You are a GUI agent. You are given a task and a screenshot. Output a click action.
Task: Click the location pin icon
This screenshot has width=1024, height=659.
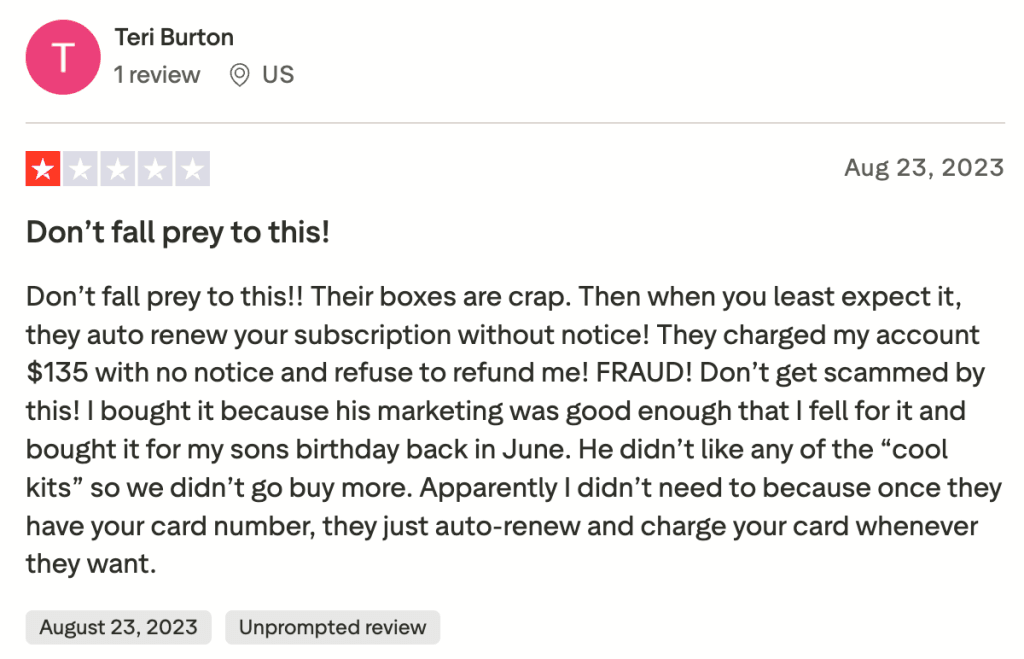coord(239,75)
